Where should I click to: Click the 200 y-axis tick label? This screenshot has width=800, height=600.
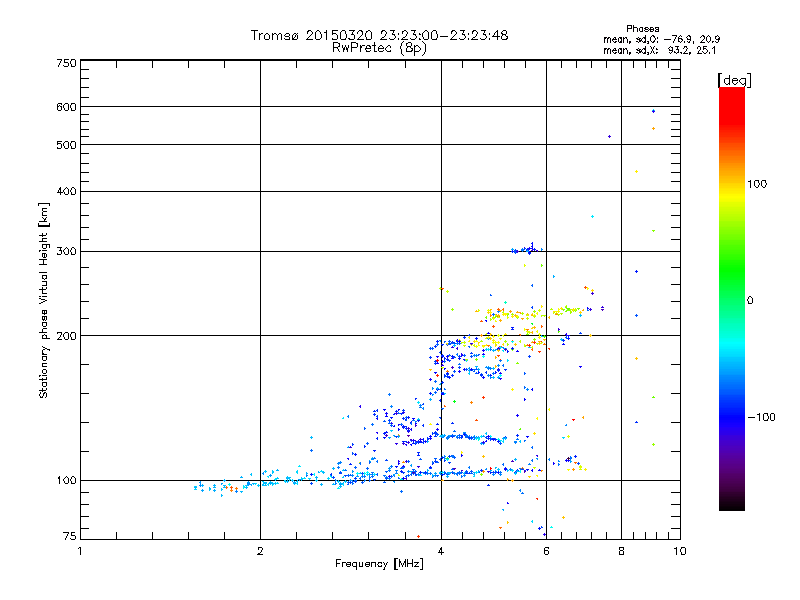tap(66, 336)
